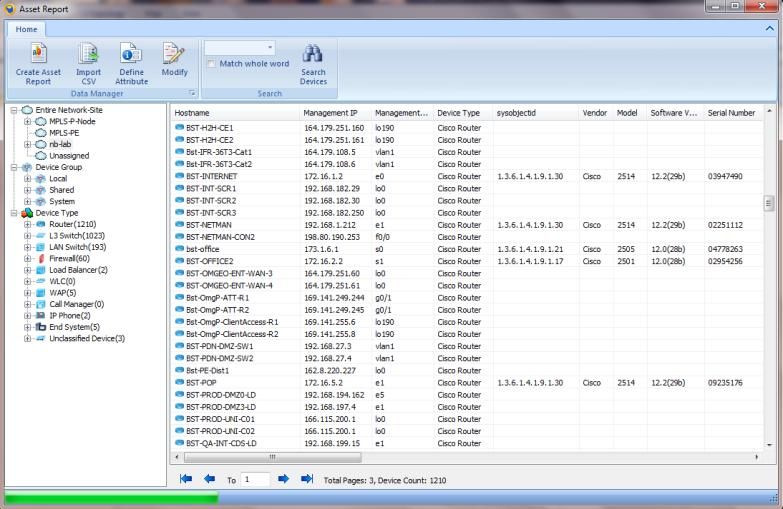This screenshot has height=509, width=783.
Task: Select the BST-QA-INT-CDS-LD row
Action: (x=466, y=444)
